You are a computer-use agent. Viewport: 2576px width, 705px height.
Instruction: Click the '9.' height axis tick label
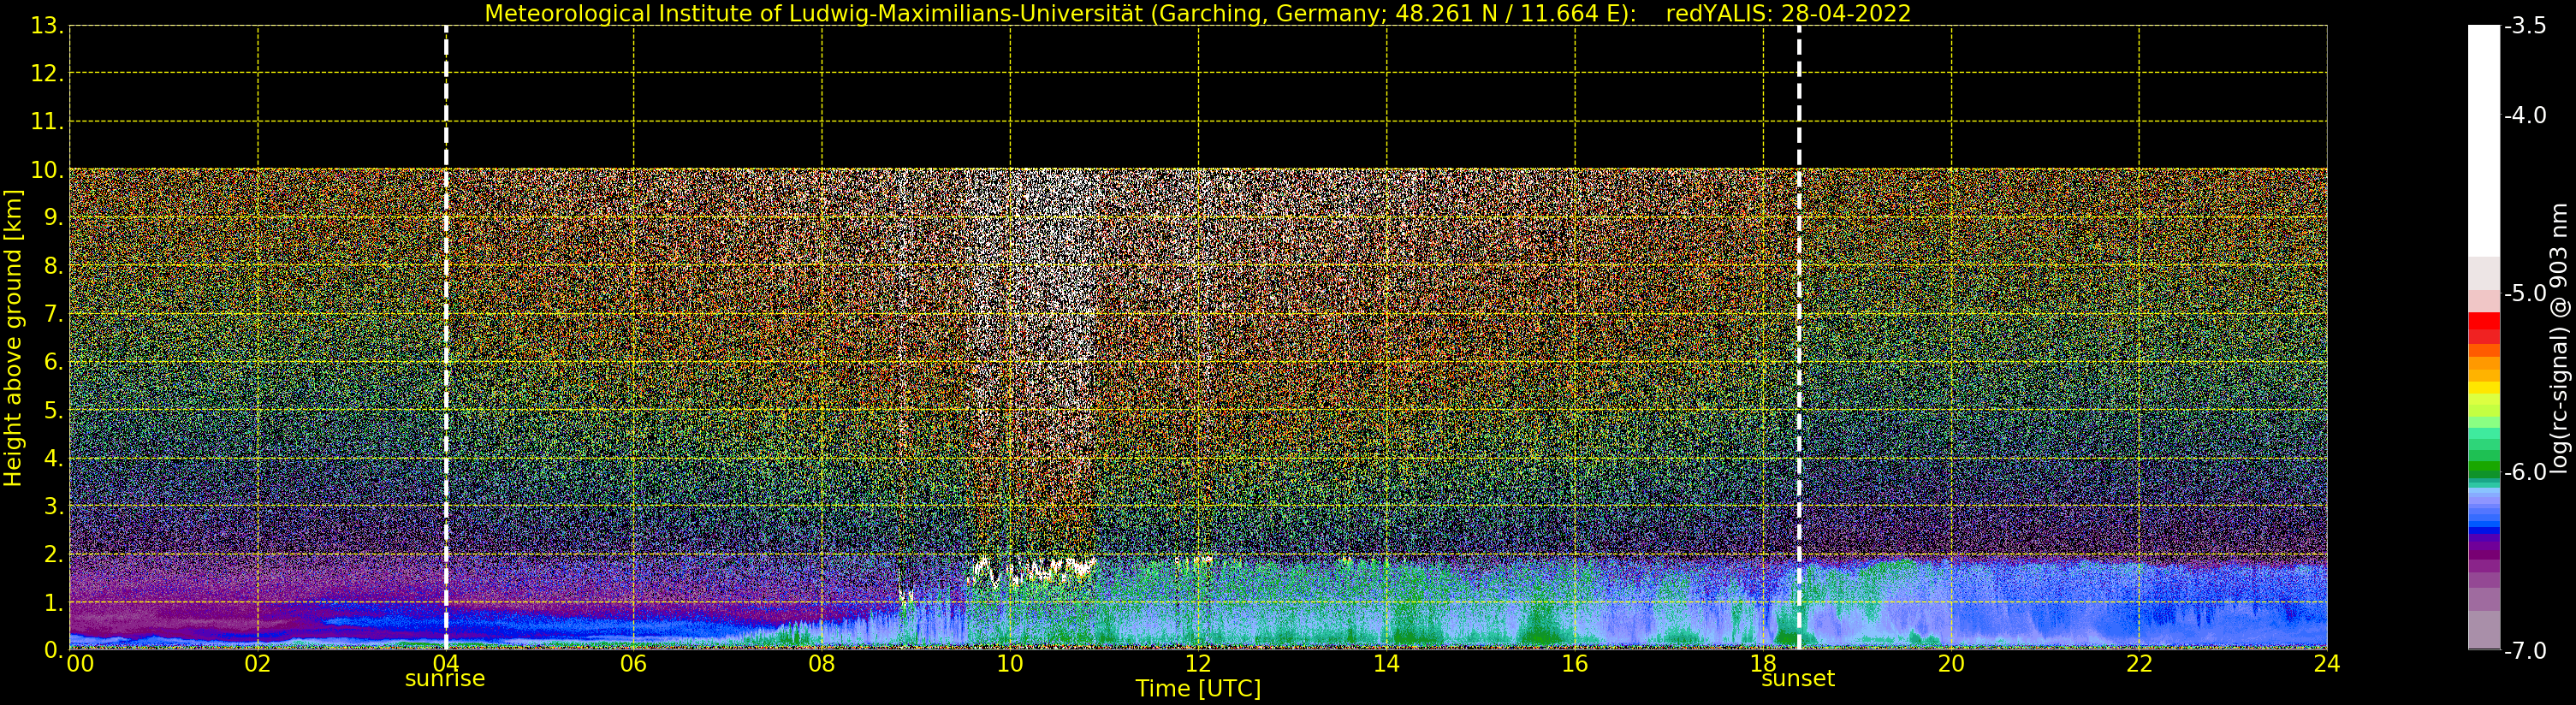click(x=53, y=218)
